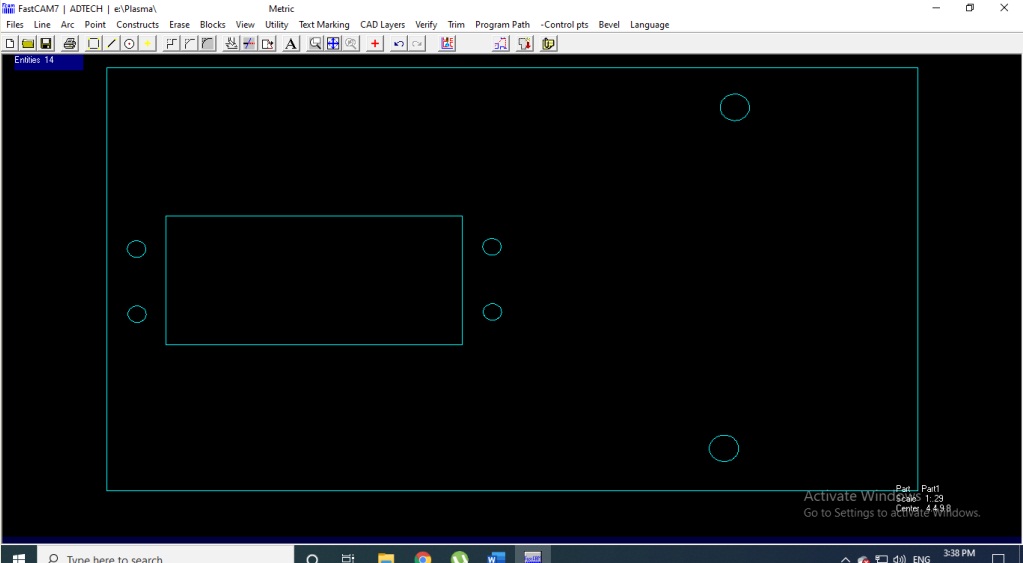The height and width of the screenshot is (563, 1023).
Task: Click the blue four-arrow zoom extents icon
Action: pyautogui.click(x=333, y=44)
